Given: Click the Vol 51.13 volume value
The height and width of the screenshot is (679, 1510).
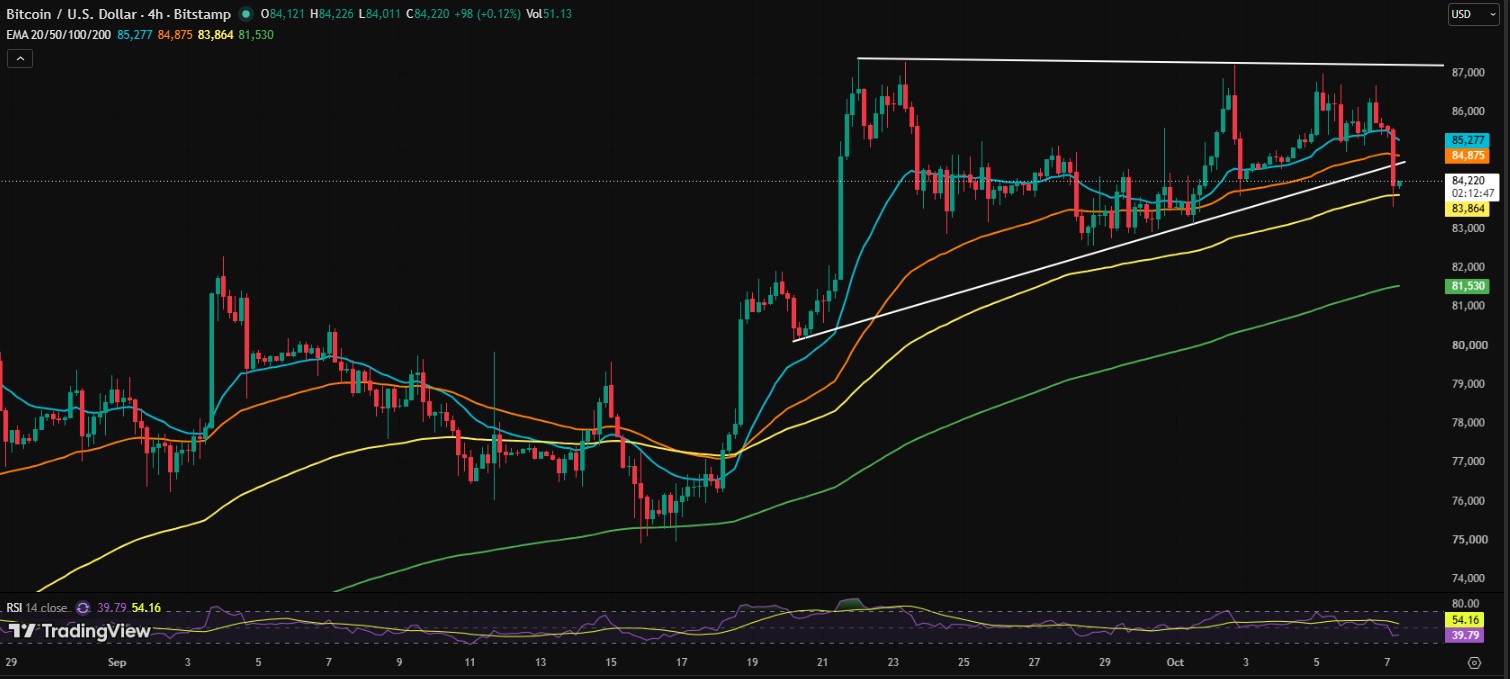Looking at the screenshot, I should (x=549, y=15).
